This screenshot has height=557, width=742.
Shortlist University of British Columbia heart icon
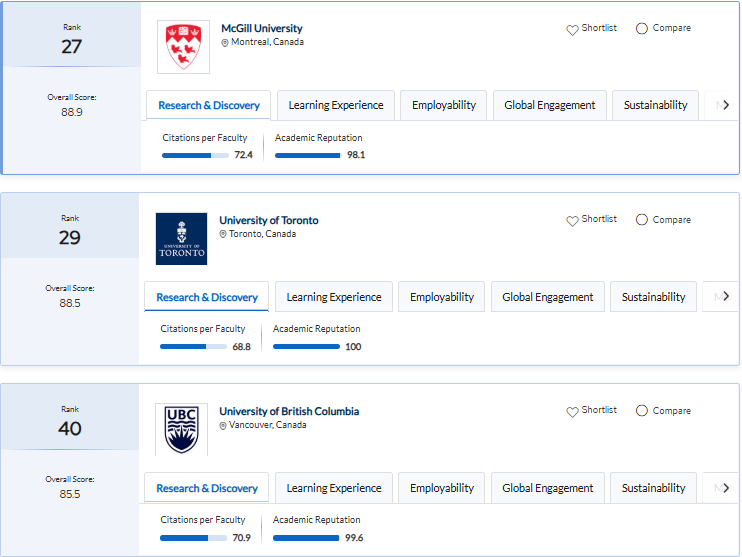(573, 412)
